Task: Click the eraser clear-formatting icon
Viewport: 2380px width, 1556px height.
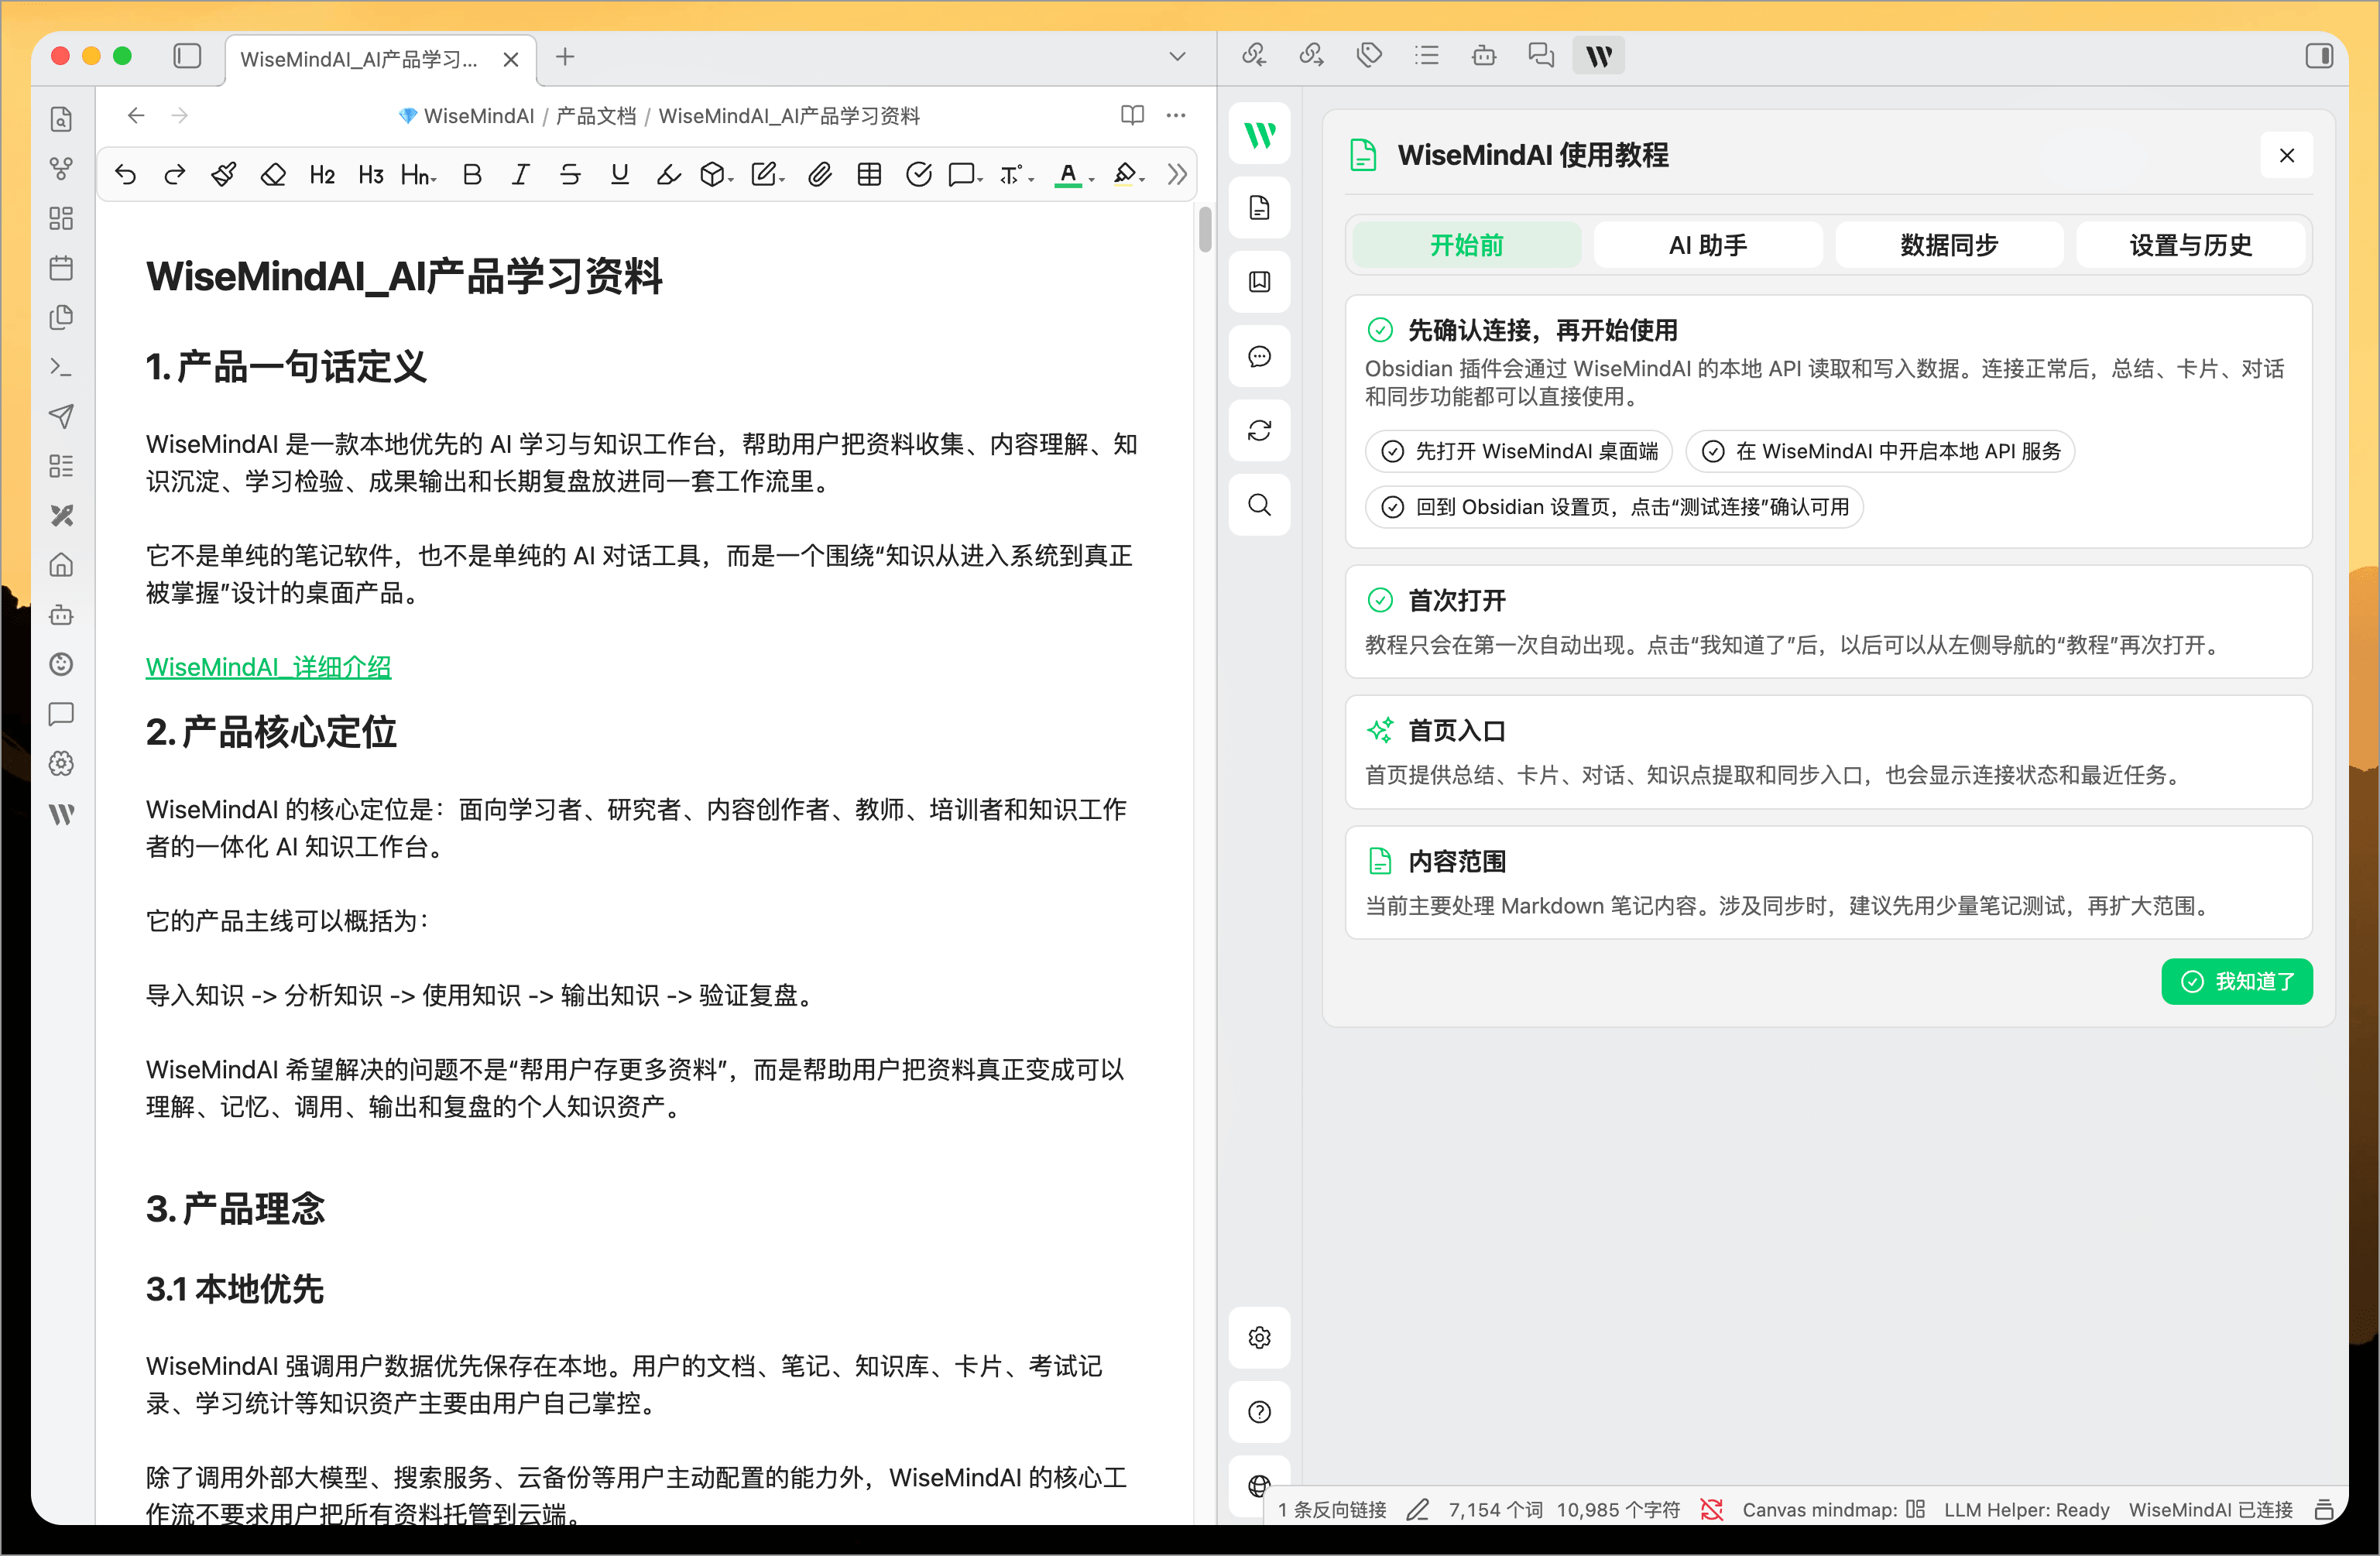Action: [273, 175]
